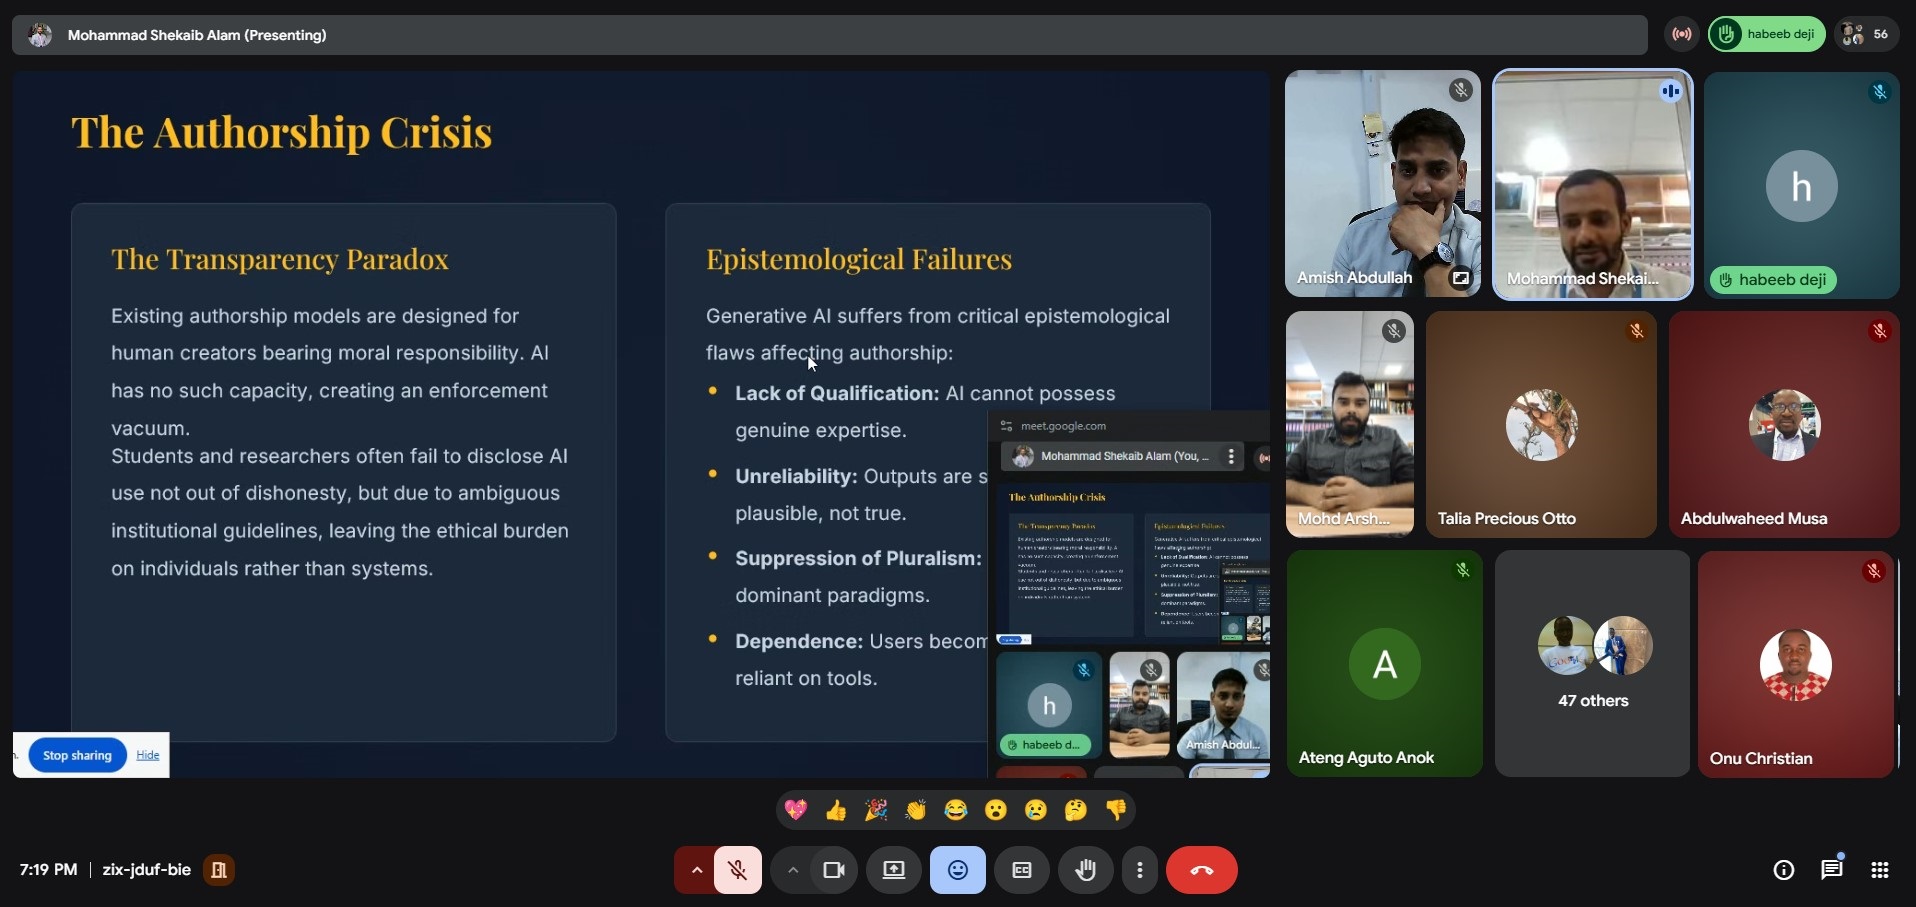
Task: Open participants list showing 56
Action: 1865,34
